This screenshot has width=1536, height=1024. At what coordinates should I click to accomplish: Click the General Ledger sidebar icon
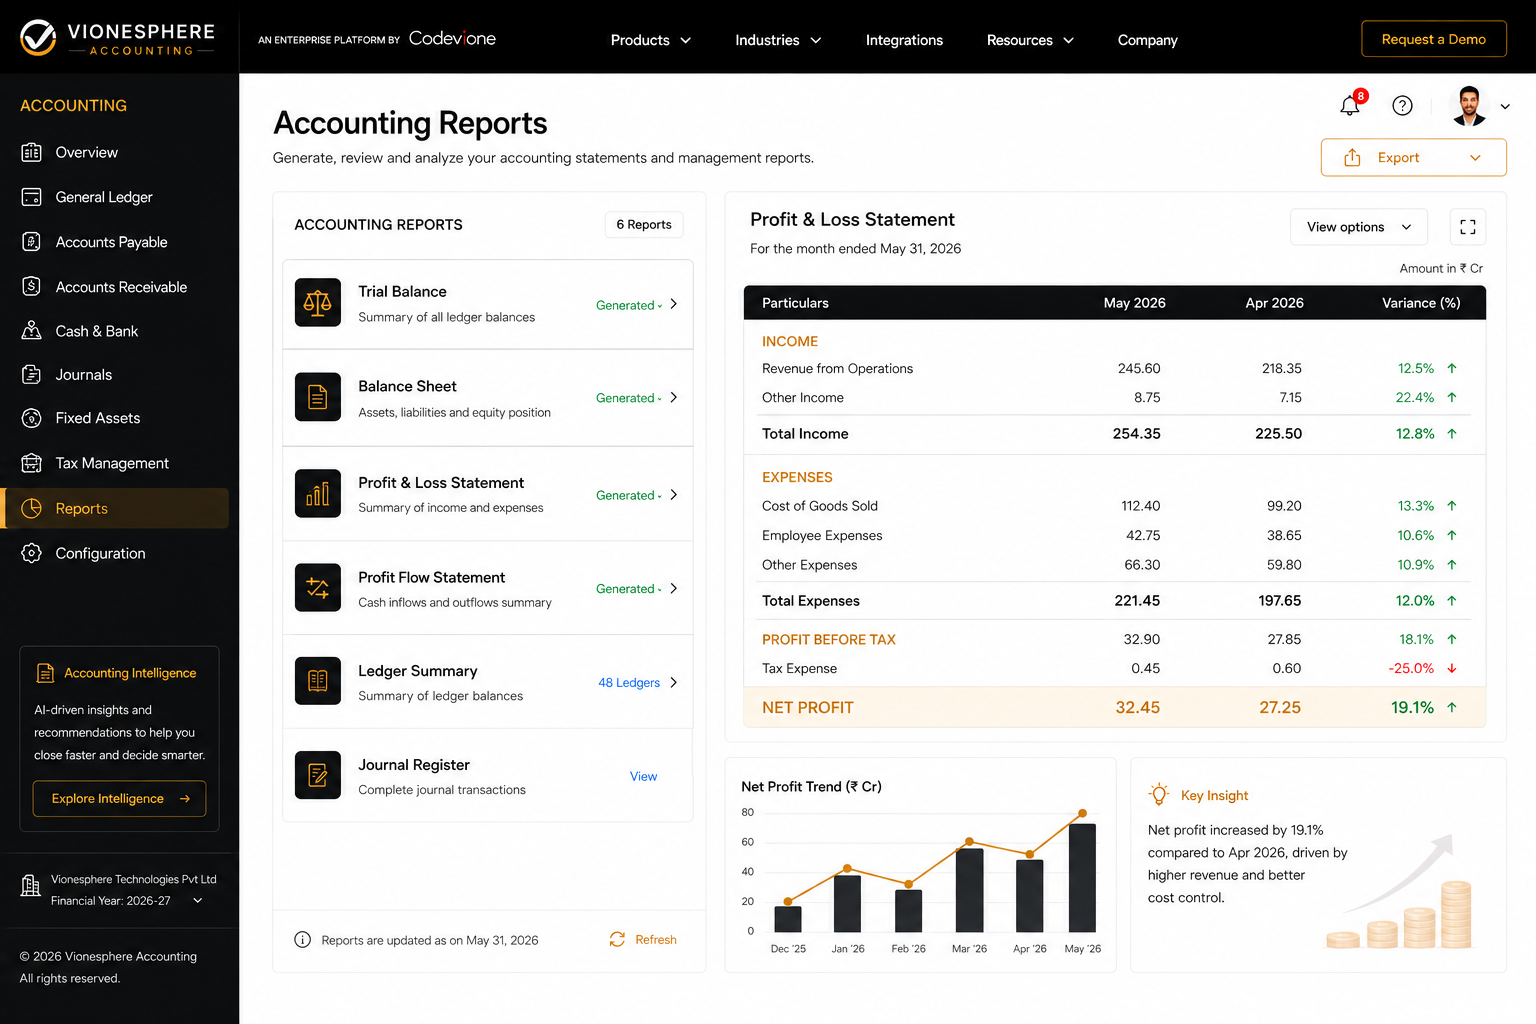32,197
